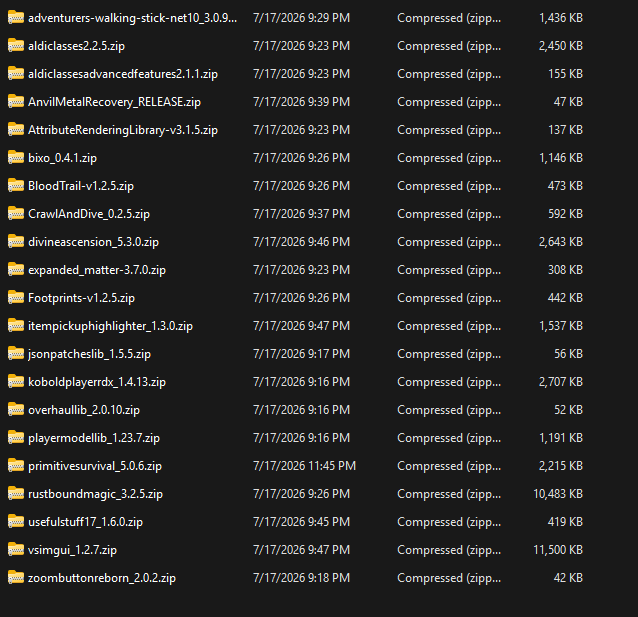Click the AnvilMetalRecovery_RELEASE.zip file name
Image resolution: width=638 pixels, height=617 pixels.
114,102
